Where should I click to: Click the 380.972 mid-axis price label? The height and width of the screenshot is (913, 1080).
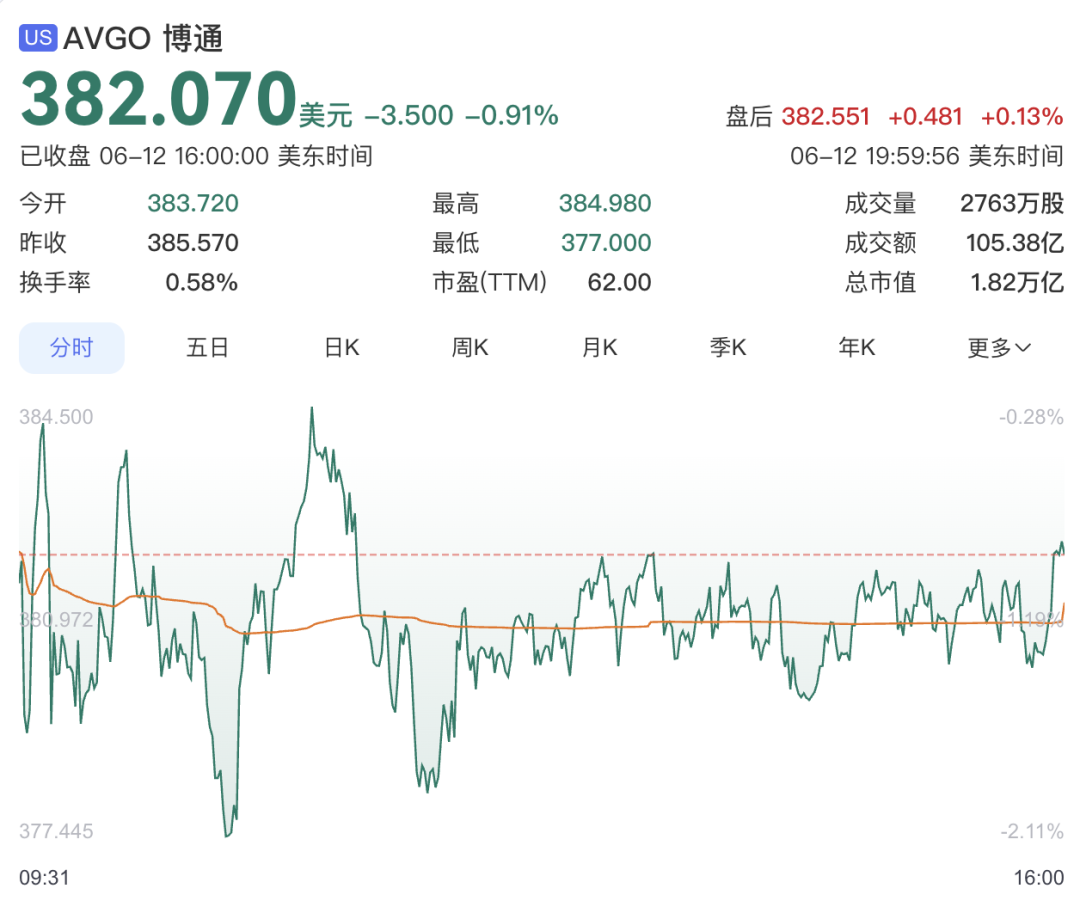(x=56, y=620)
